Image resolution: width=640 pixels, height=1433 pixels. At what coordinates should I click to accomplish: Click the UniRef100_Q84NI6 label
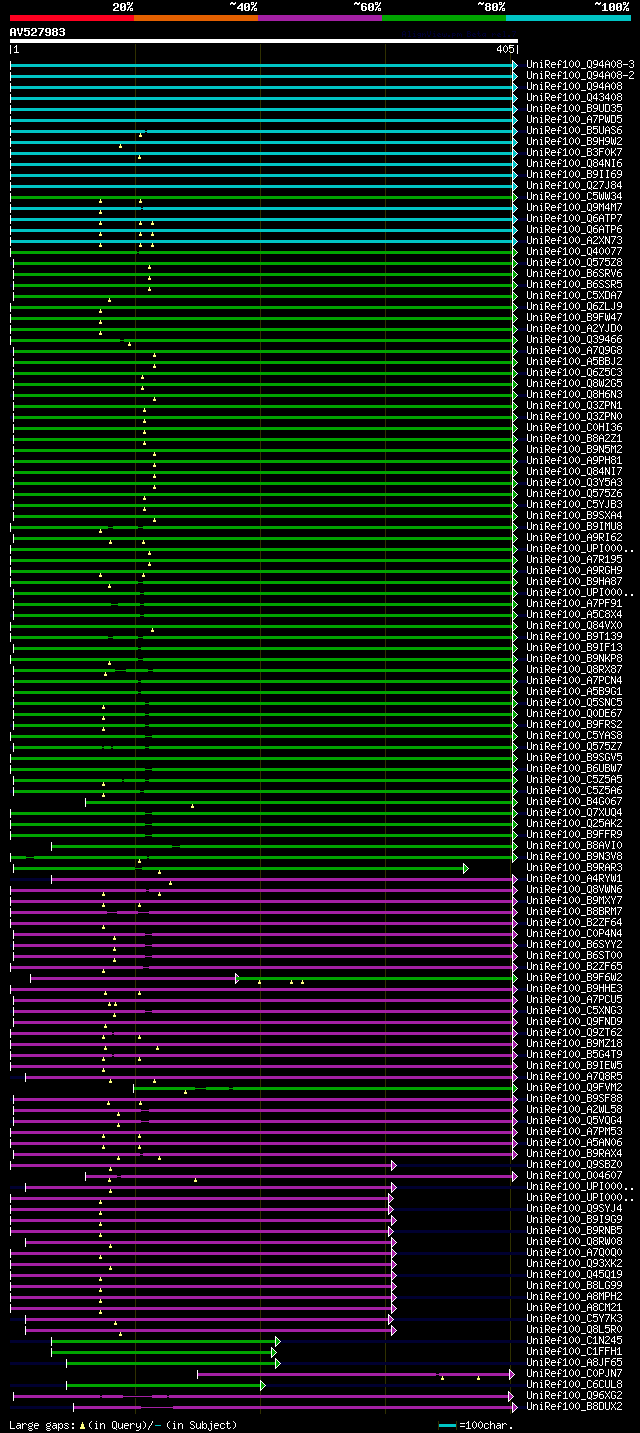[574, 163]
